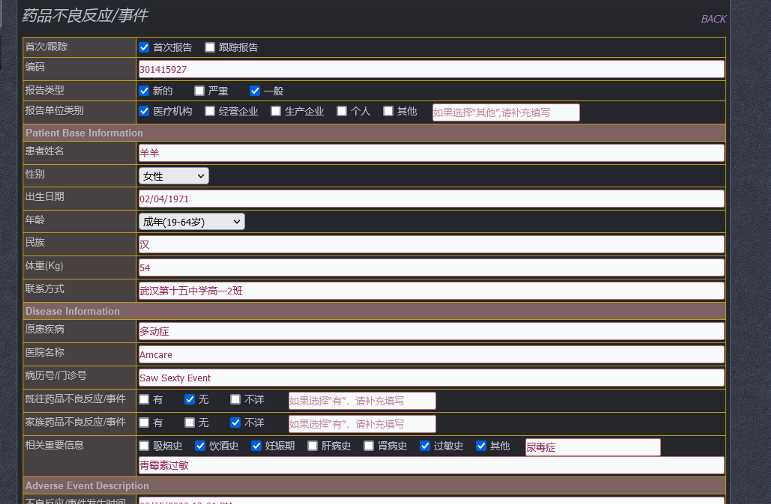Click the text field containing 青霉素过敏

click(430, 465)
